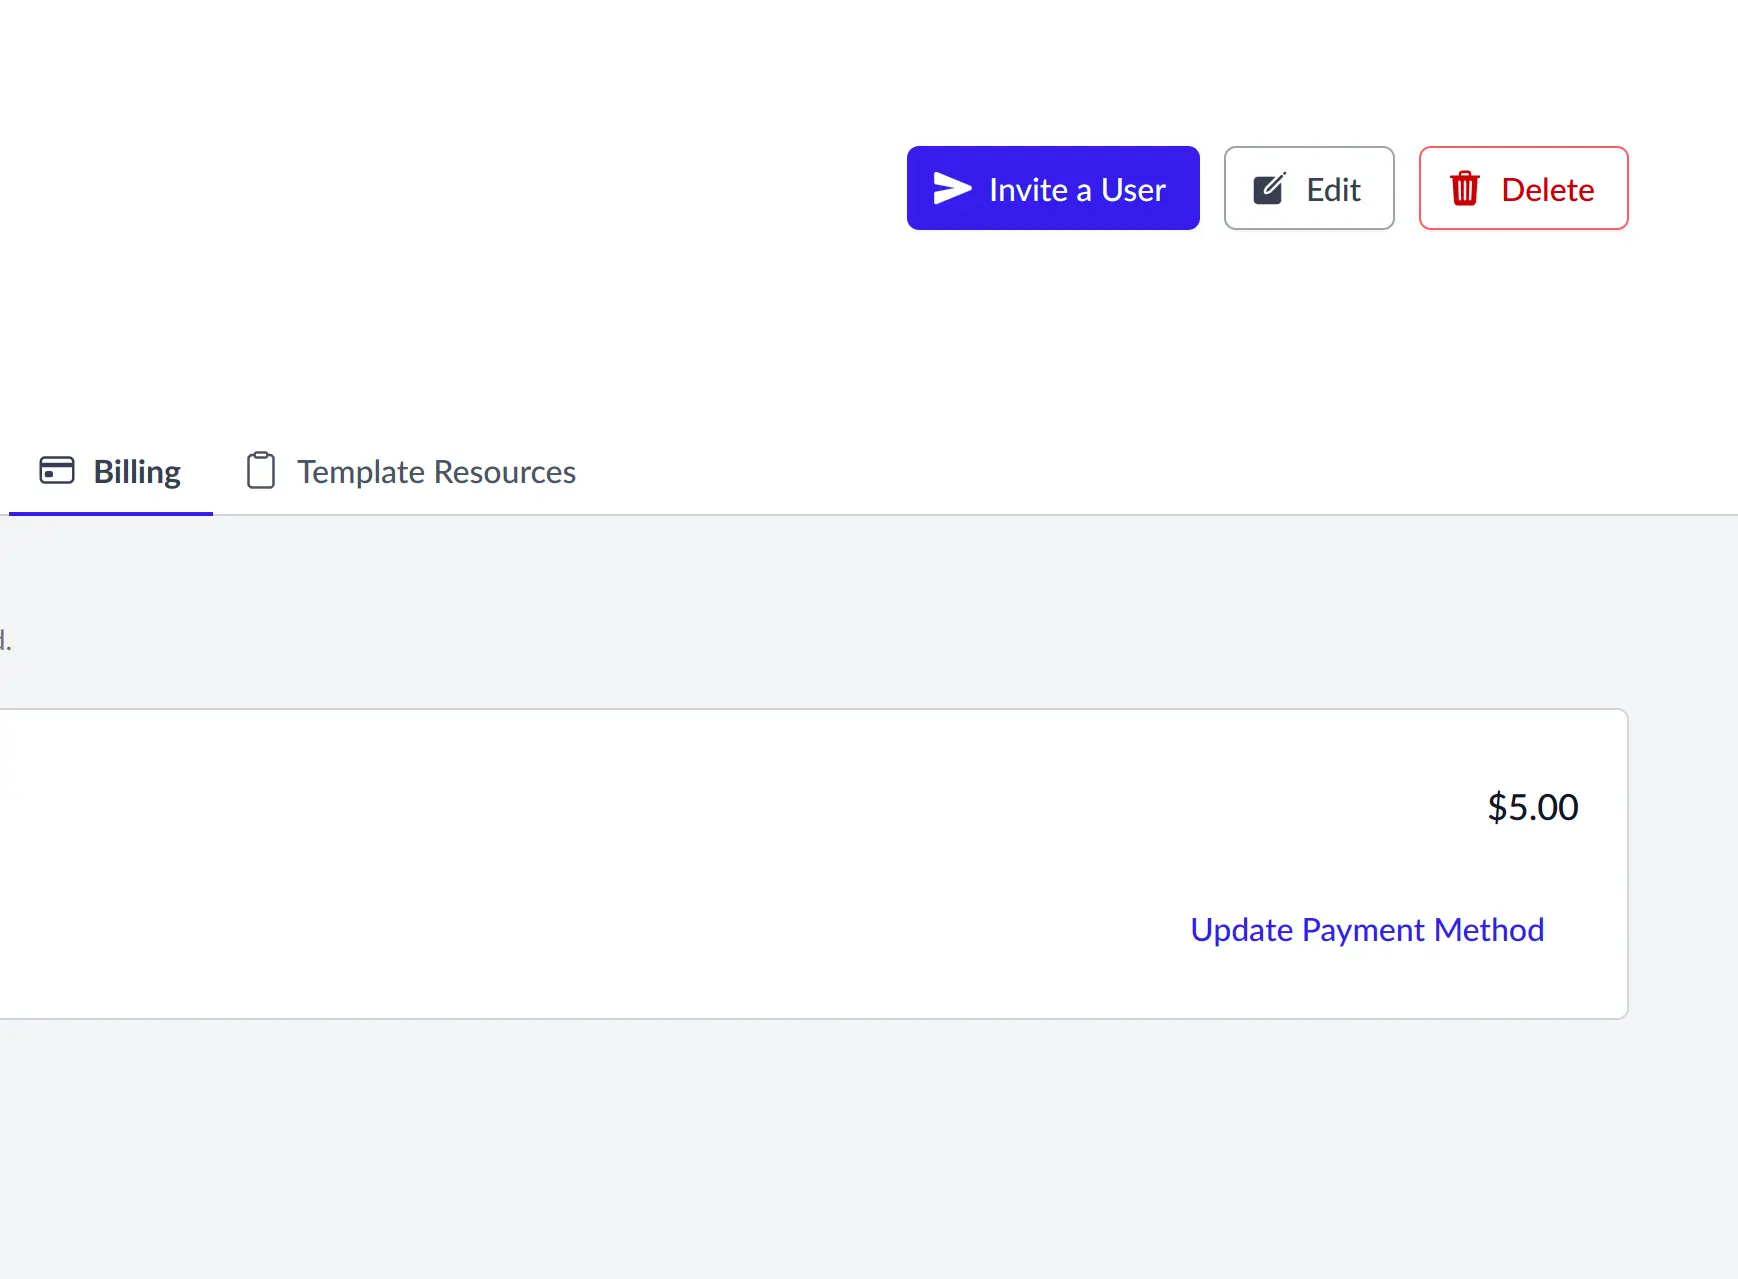Click the pencil icon on the Edit button
Screen dimensions: 1738x1279
click(1269, 188)
